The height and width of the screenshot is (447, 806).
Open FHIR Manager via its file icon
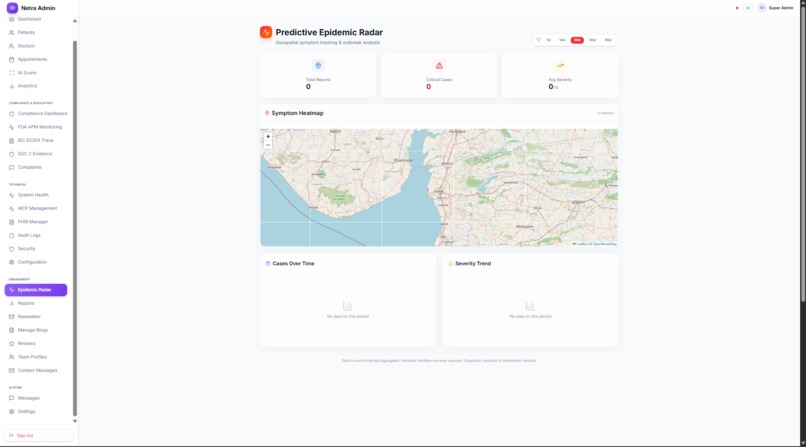pyautogui.click(x=11, y=222)
